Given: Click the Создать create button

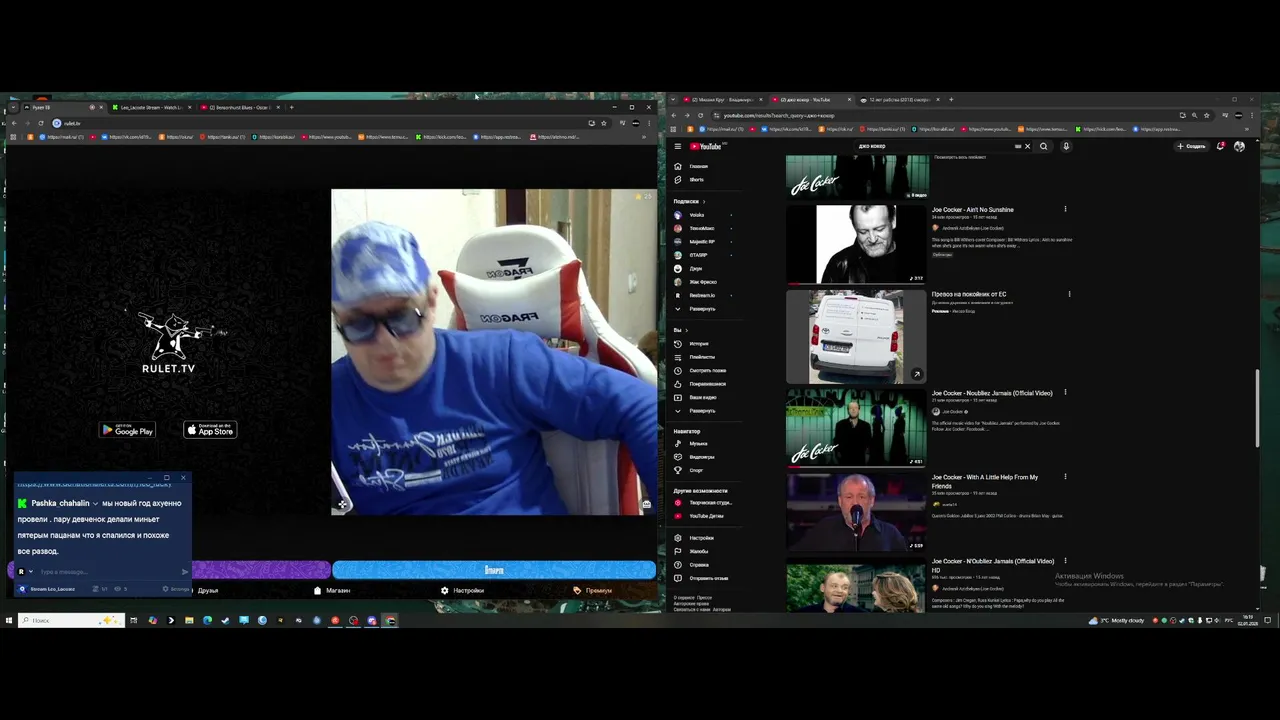Looking at the screenshot, I should click(x=1191, y=146).
